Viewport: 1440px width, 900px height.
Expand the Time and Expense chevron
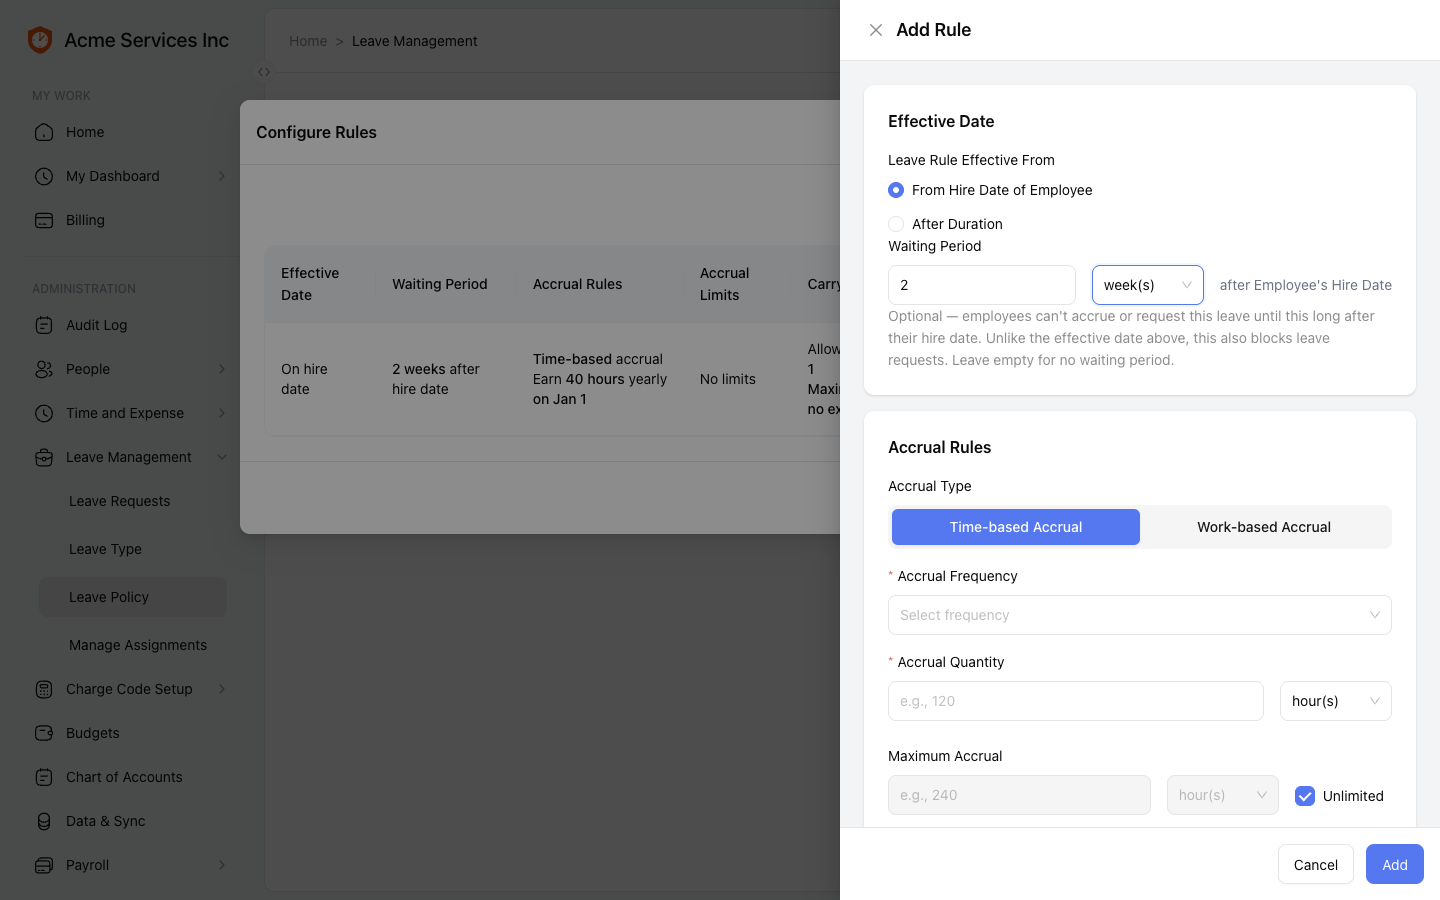pos(222,413)
